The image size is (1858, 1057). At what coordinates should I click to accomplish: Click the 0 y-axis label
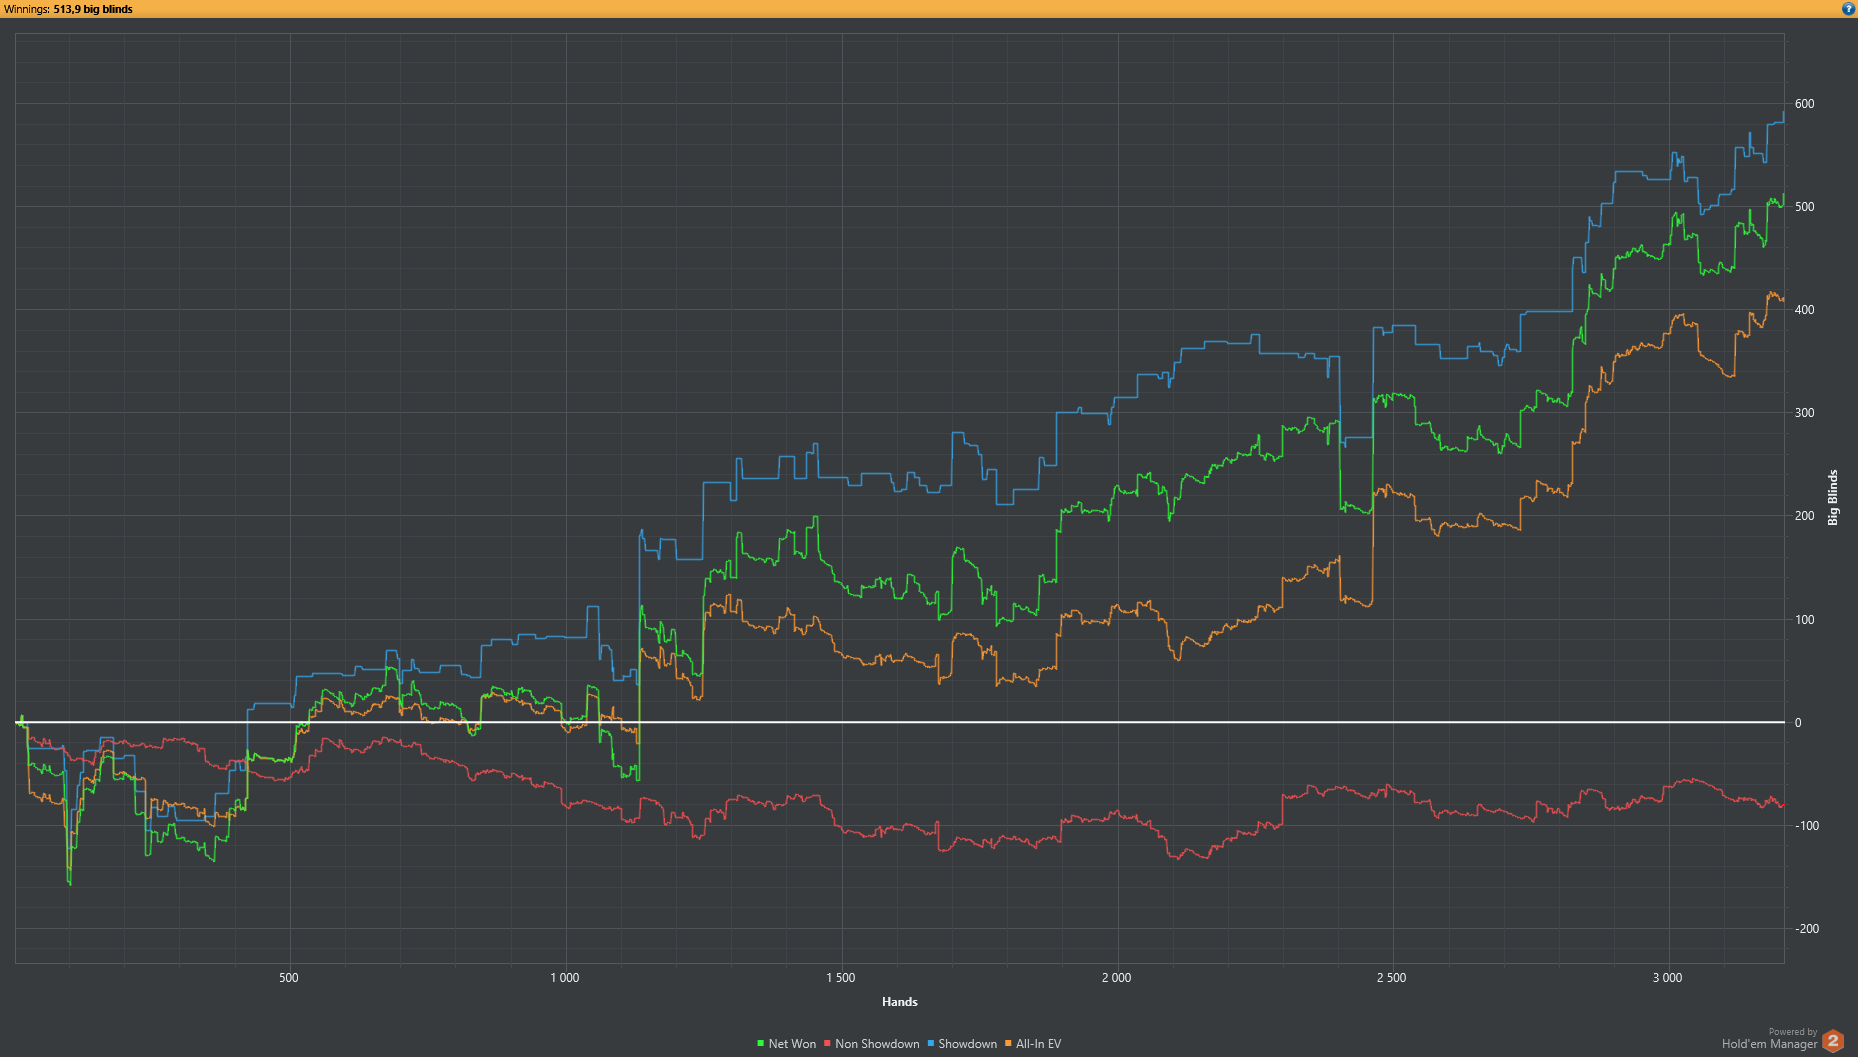(1798, 723)
